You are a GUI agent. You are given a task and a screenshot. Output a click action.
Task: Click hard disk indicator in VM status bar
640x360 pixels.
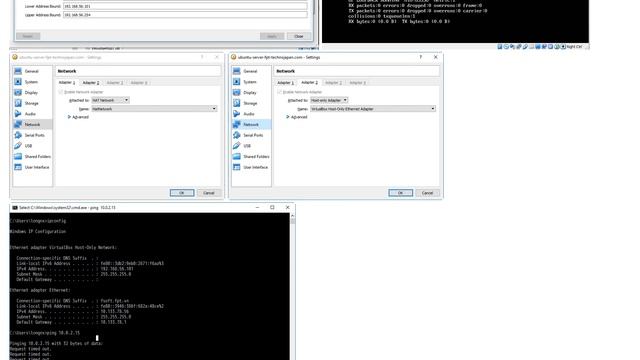tap(500, 47)
